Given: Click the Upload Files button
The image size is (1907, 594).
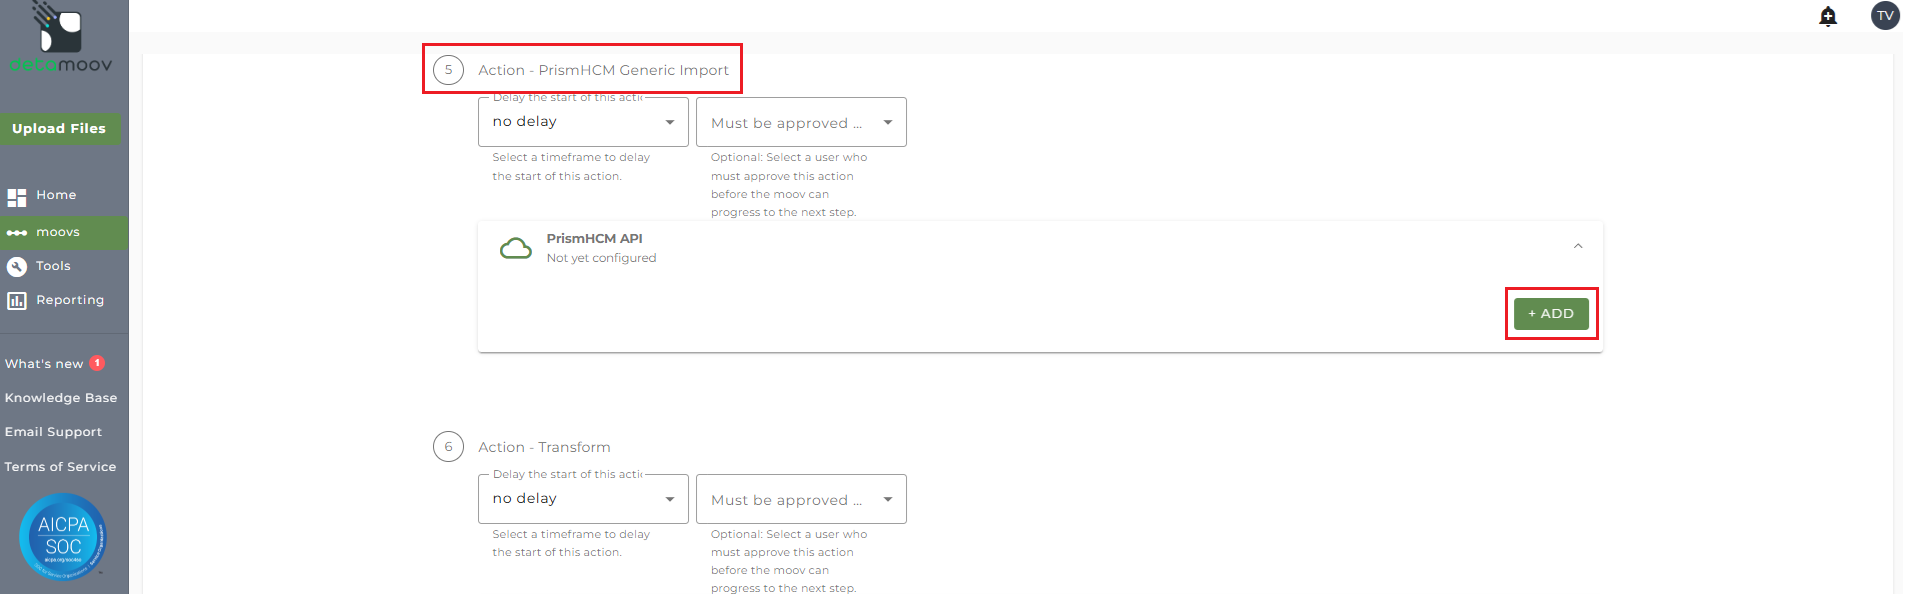Looking at the screenshot, I should 60,128.
